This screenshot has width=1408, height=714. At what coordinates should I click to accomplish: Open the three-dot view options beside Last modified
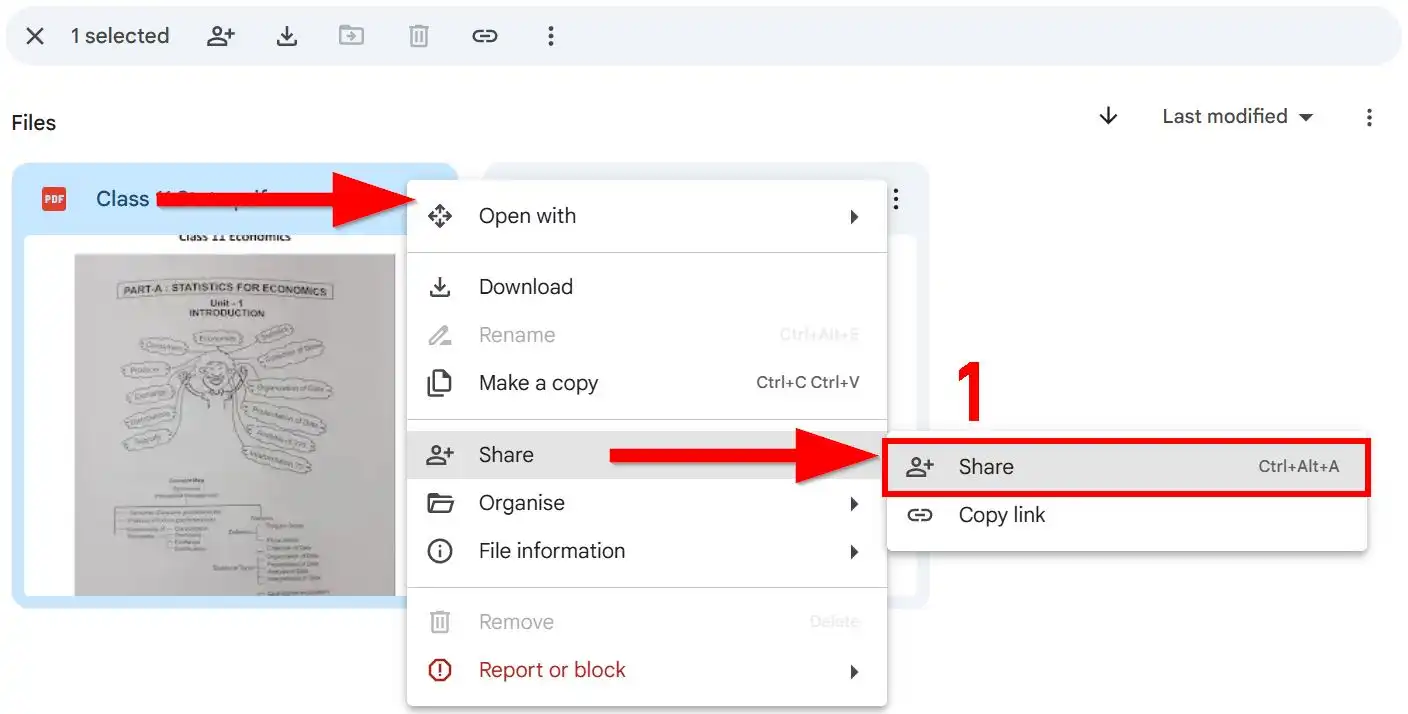[x=1369, y=117]
